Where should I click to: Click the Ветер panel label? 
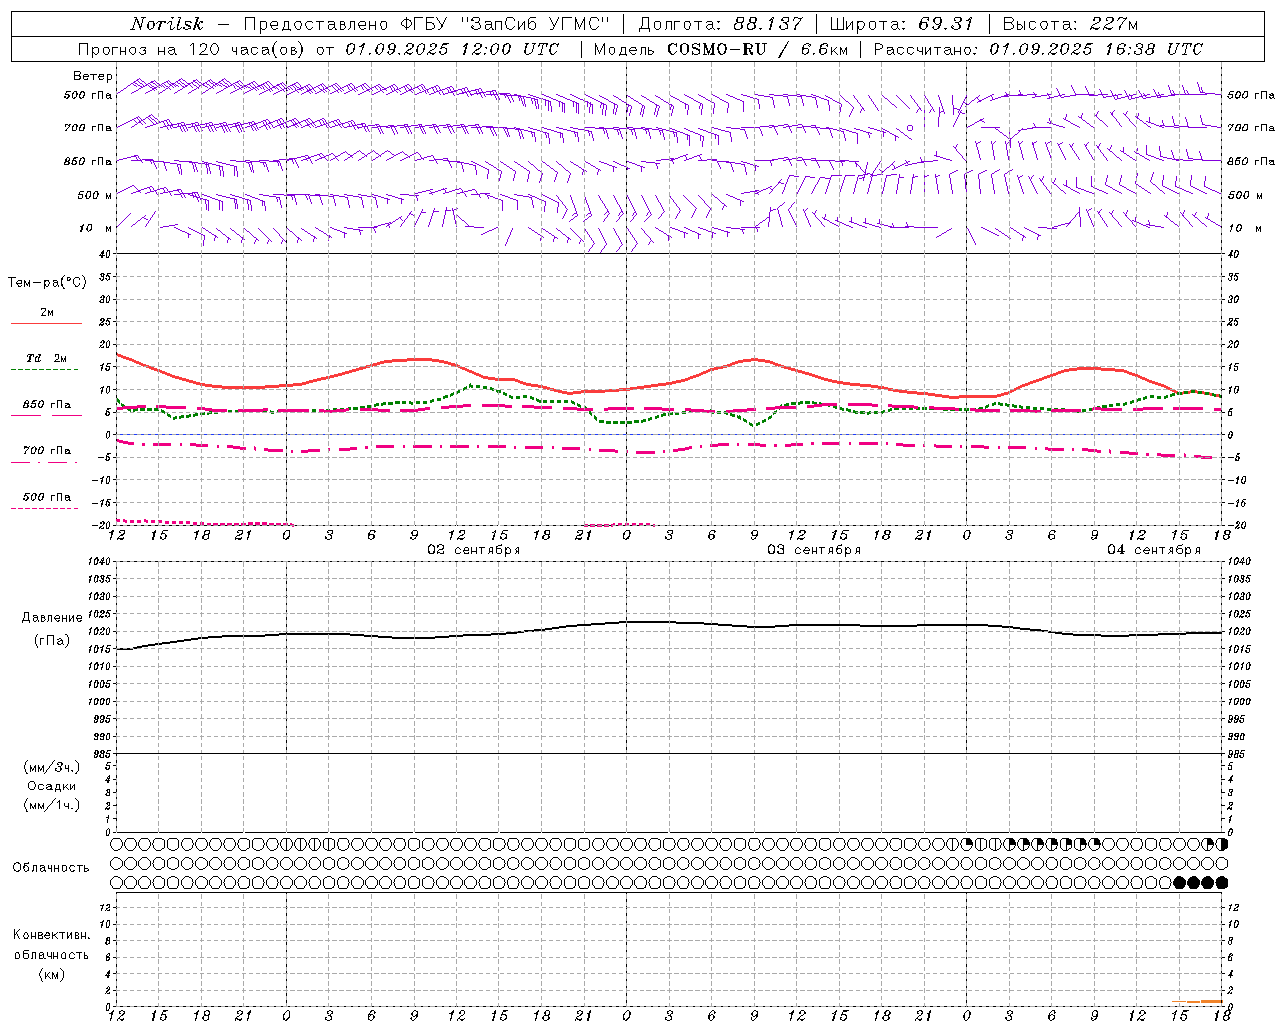pos(92,76)
